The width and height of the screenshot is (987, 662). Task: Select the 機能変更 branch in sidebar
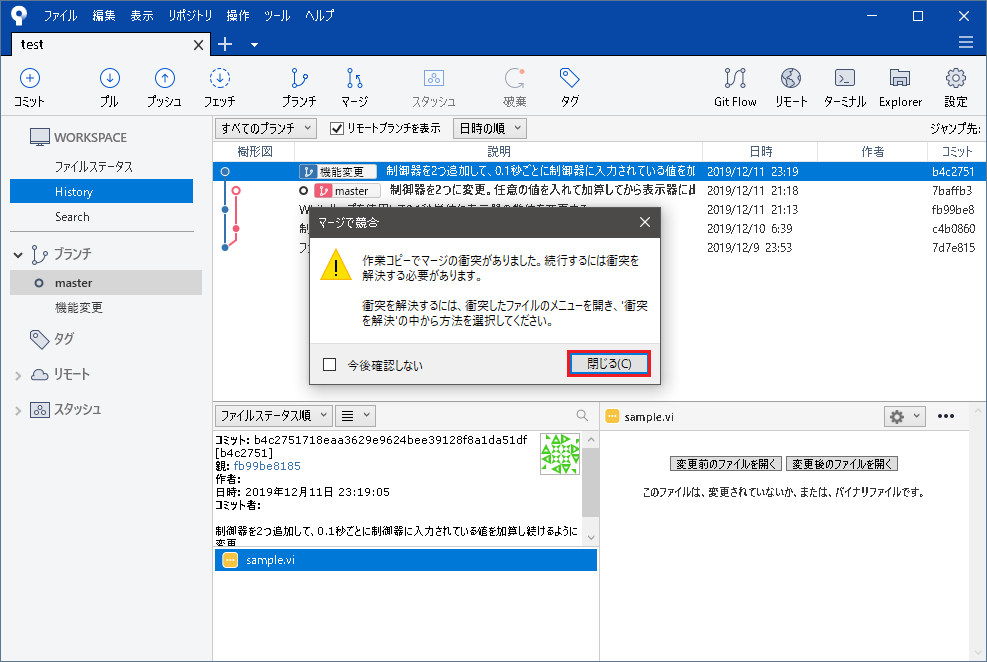point(79,308)
